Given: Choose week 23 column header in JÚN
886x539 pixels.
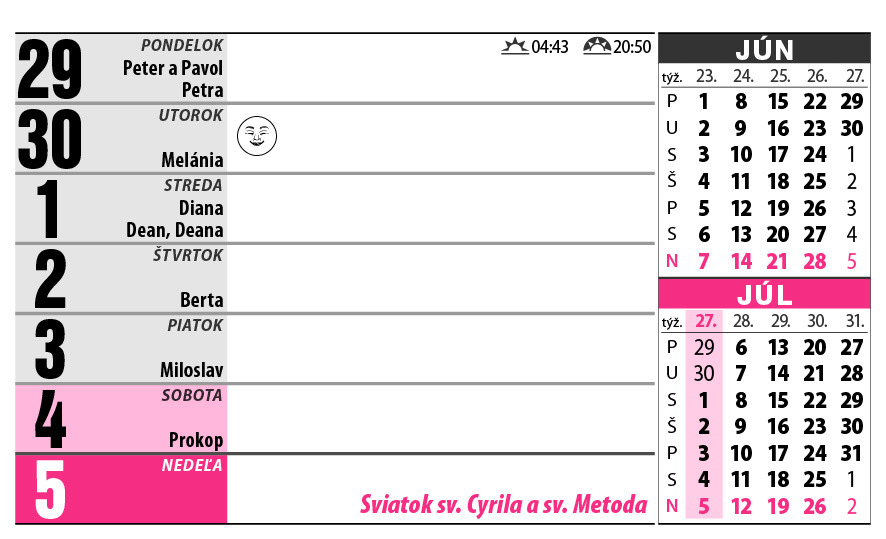Looking at the screenshot, I should (x=705, y=76).
